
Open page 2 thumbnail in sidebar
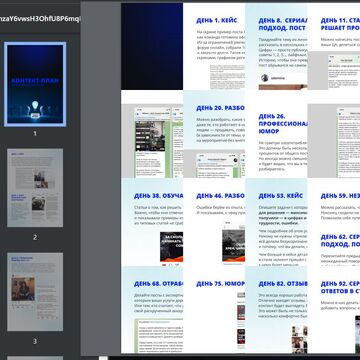(35, 188)
